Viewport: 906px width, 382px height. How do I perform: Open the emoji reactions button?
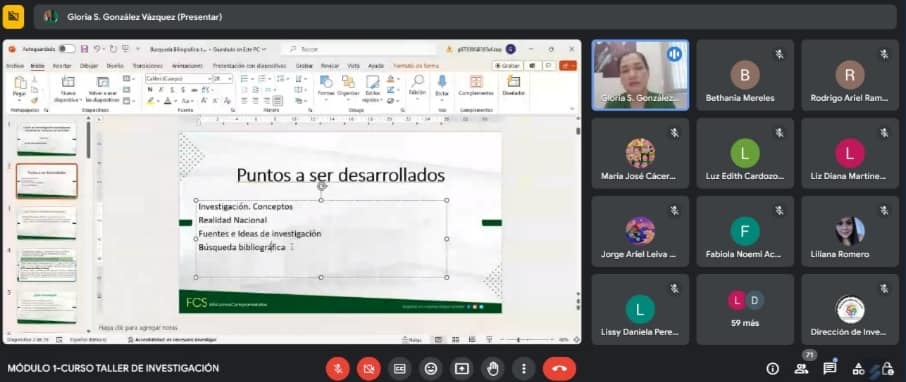tap(430, 369)
